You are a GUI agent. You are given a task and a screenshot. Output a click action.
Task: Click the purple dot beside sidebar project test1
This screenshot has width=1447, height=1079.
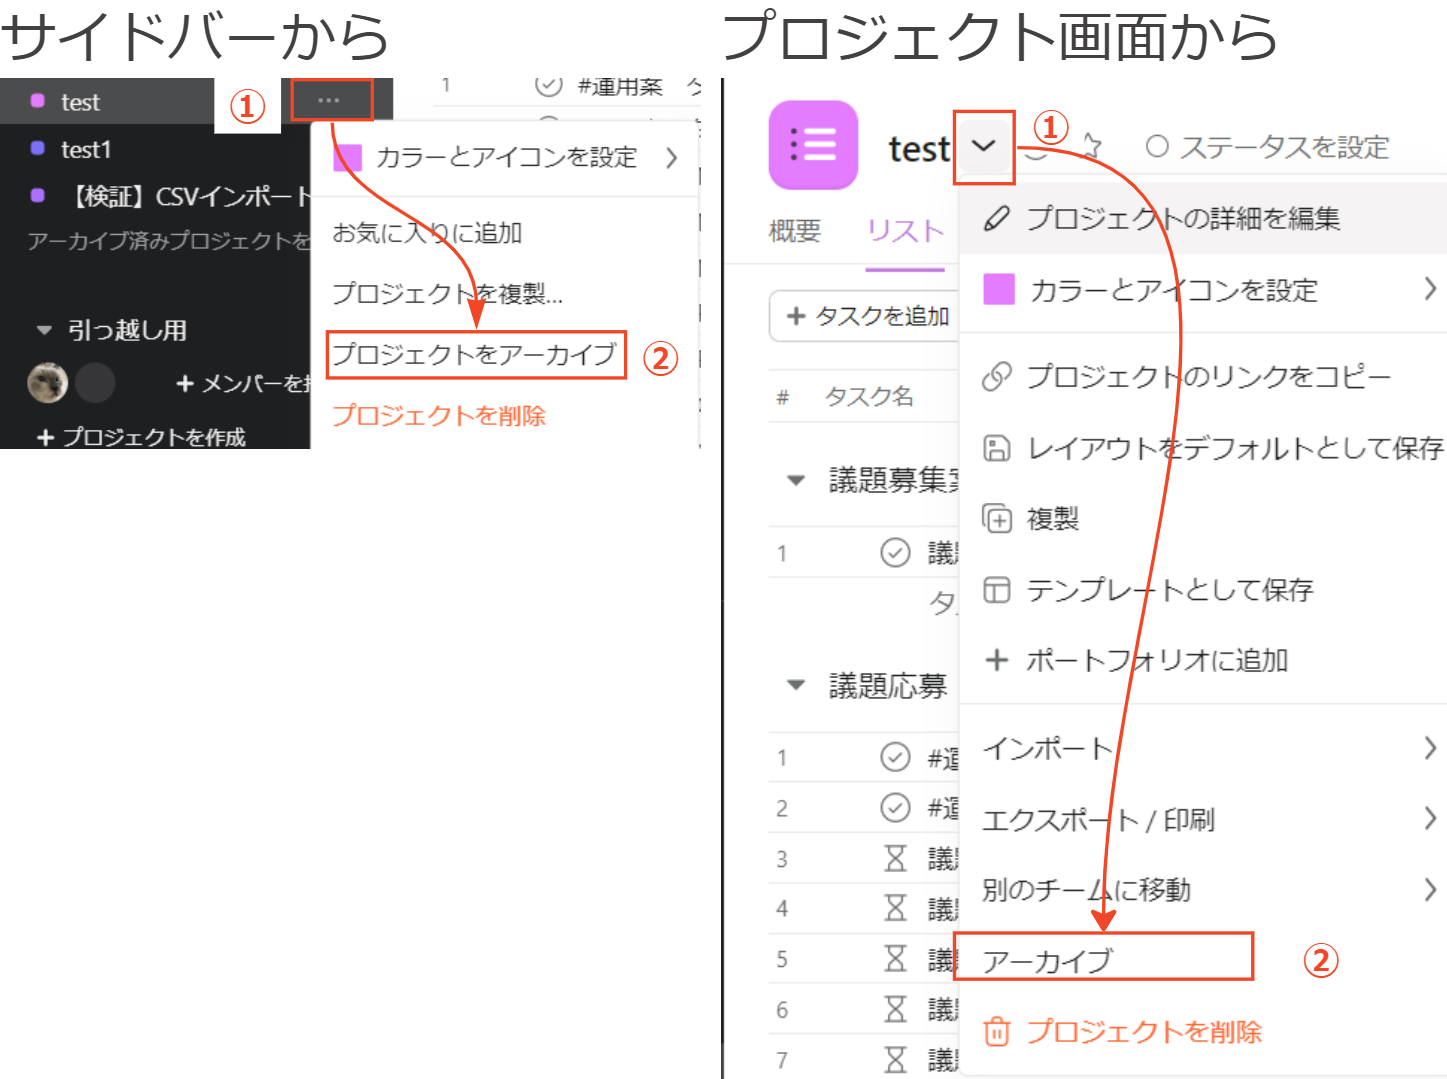38,148
